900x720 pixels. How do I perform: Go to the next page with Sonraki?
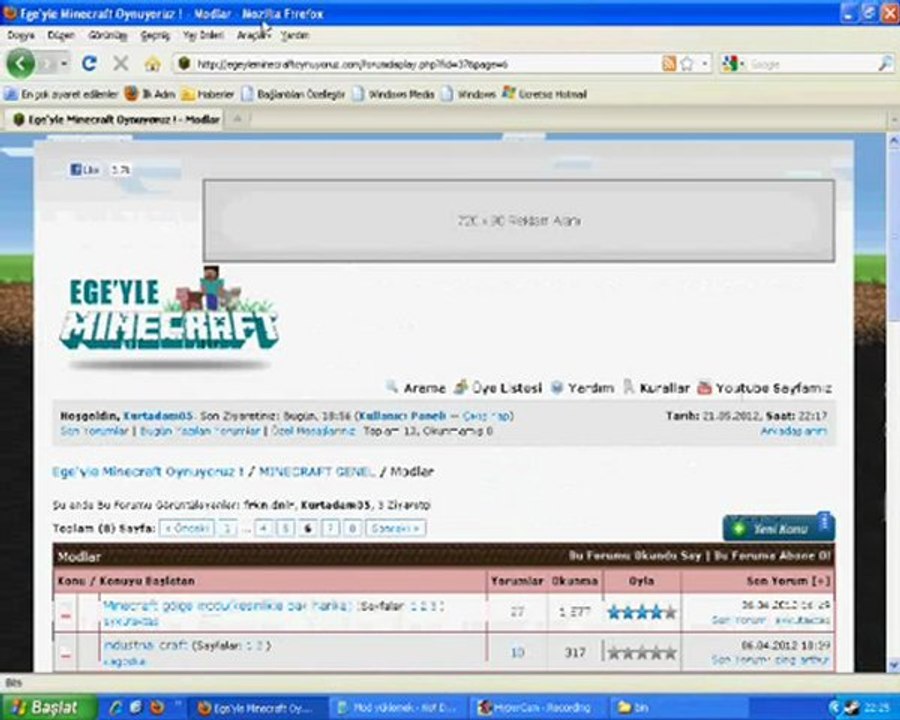[x=396, y=528]
